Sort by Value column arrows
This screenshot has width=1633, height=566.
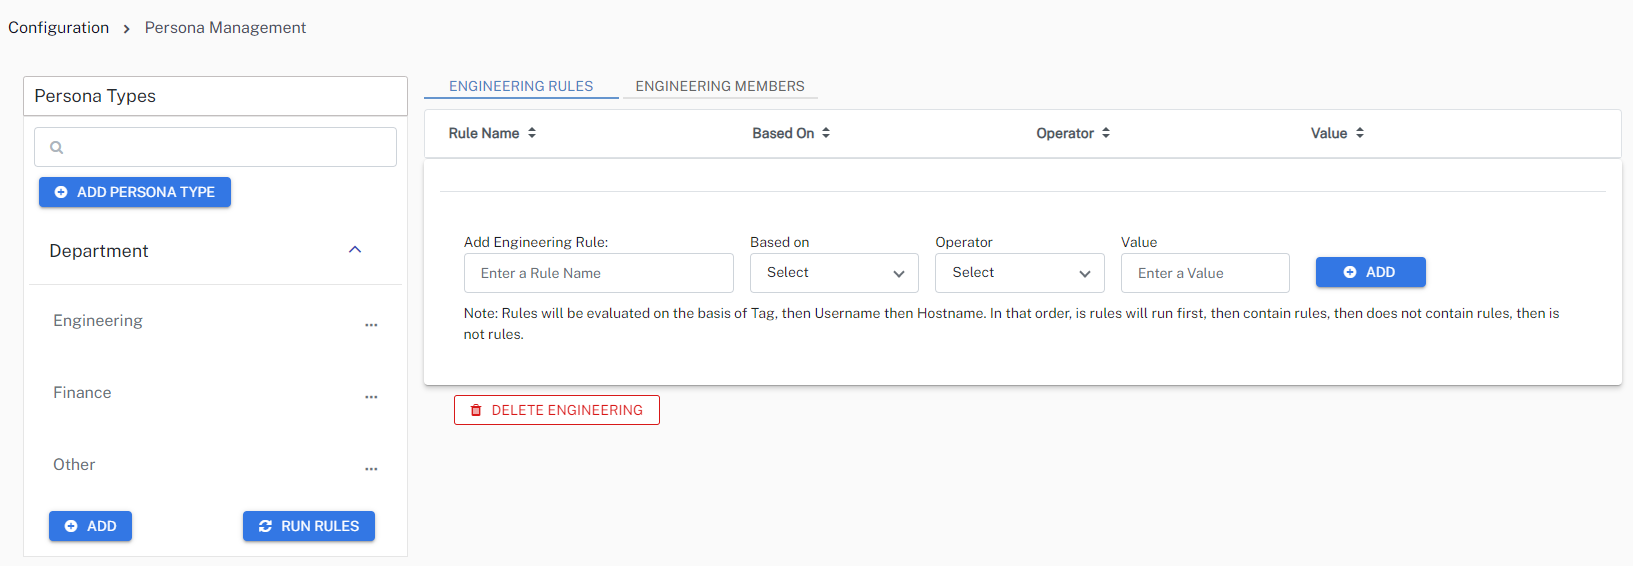[x=1360, y=133]
